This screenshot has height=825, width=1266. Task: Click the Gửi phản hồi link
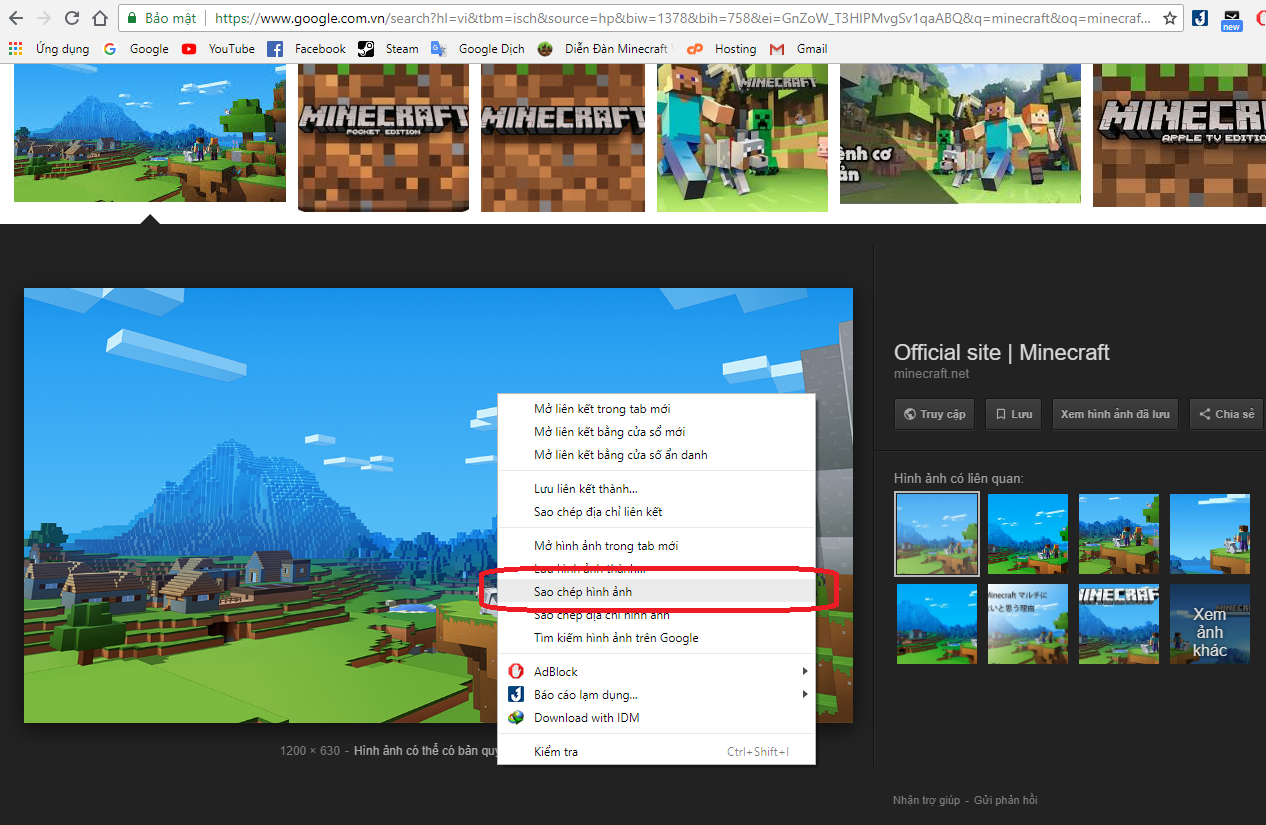pos(1006,800)
